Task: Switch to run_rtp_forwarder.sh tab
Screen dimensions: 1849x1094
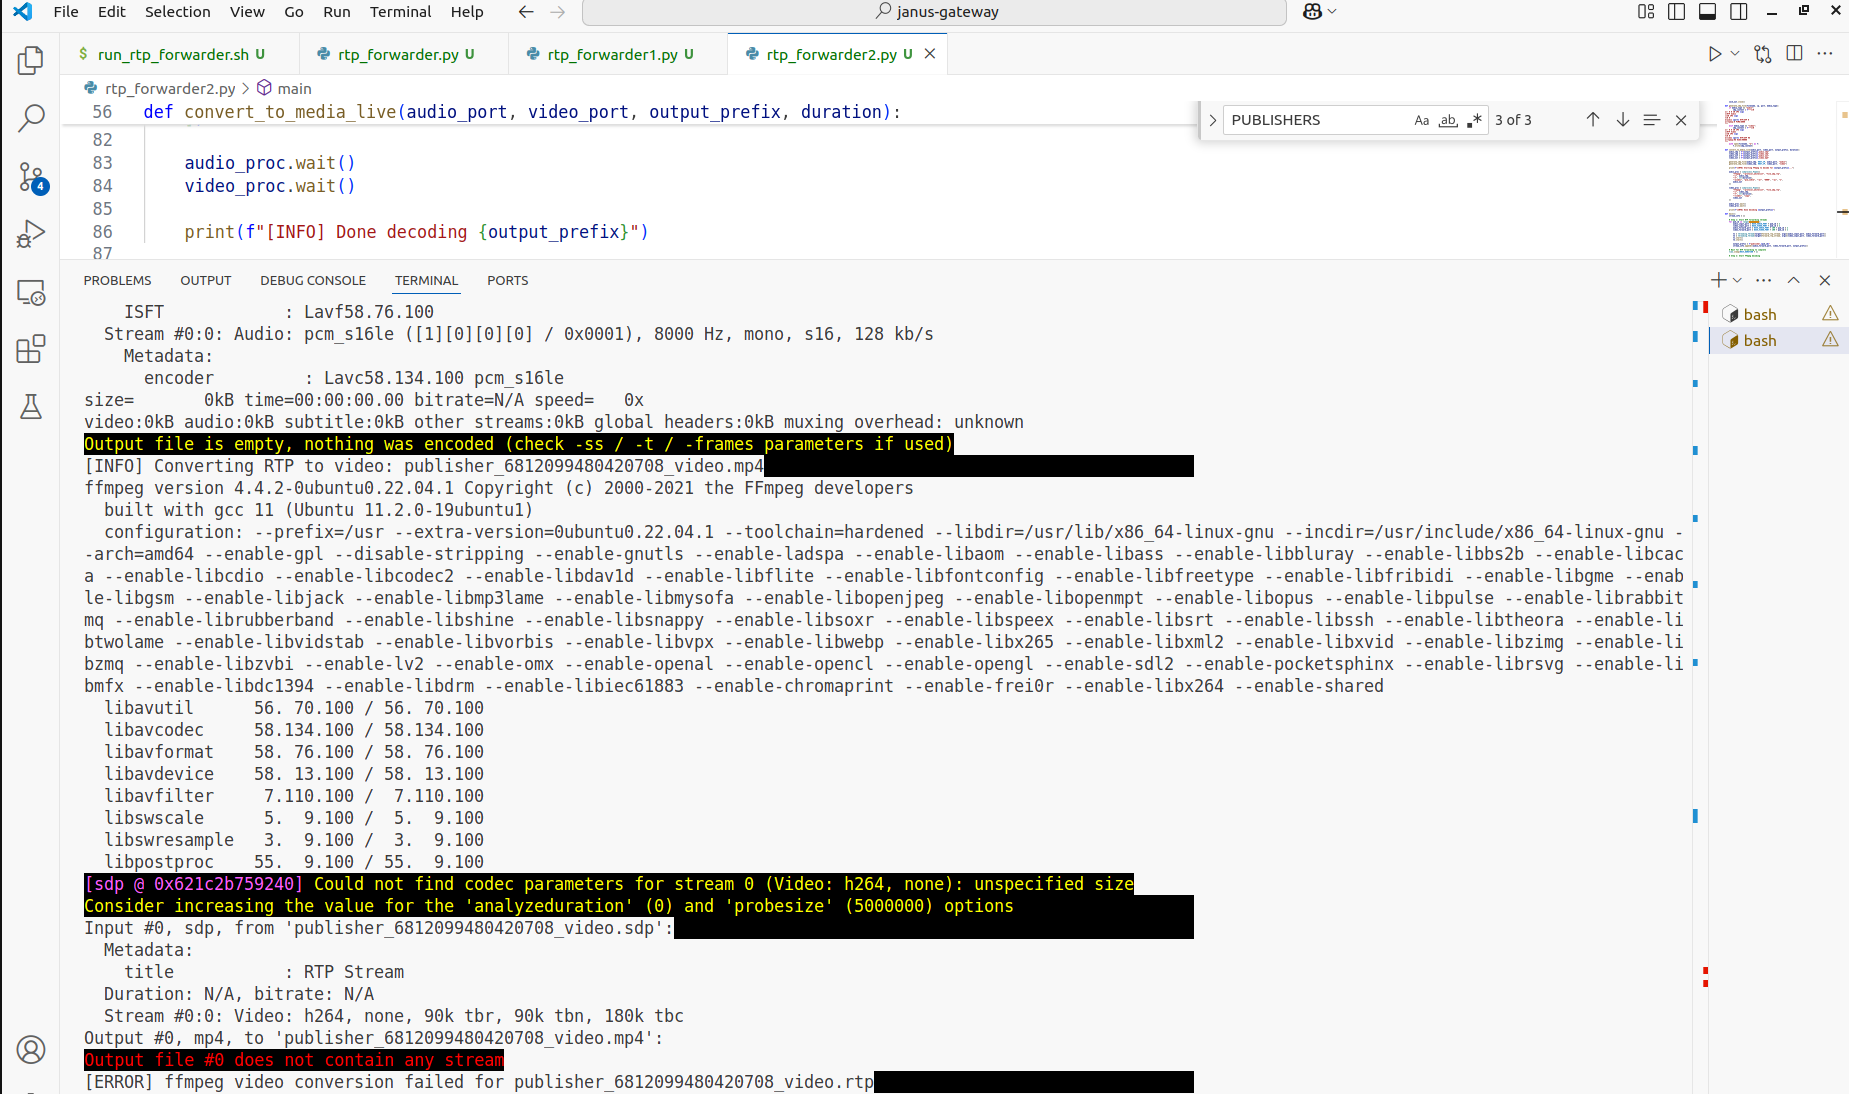Action: 180,54
